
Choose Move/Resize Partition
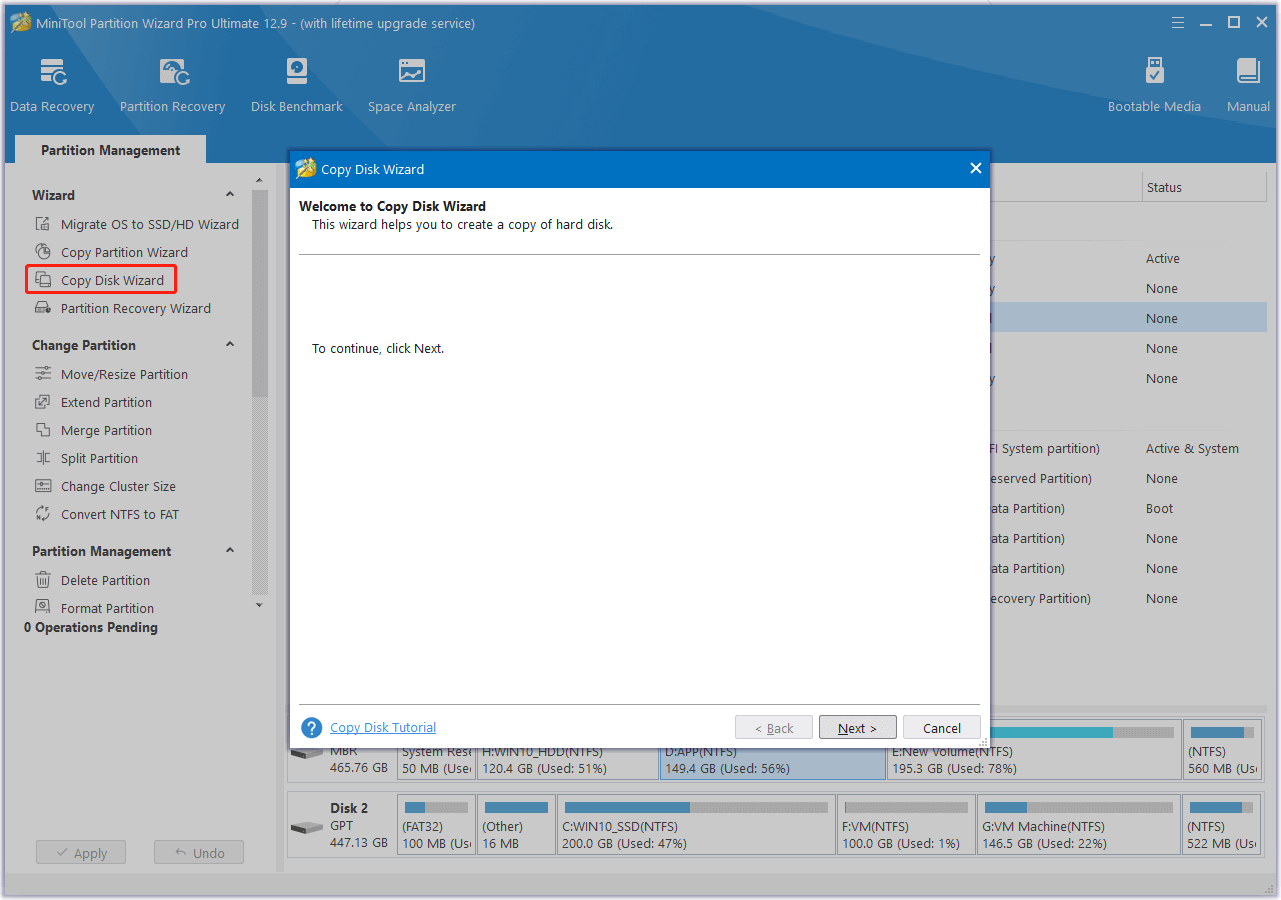pyautogui.click(x=124, y=374)
